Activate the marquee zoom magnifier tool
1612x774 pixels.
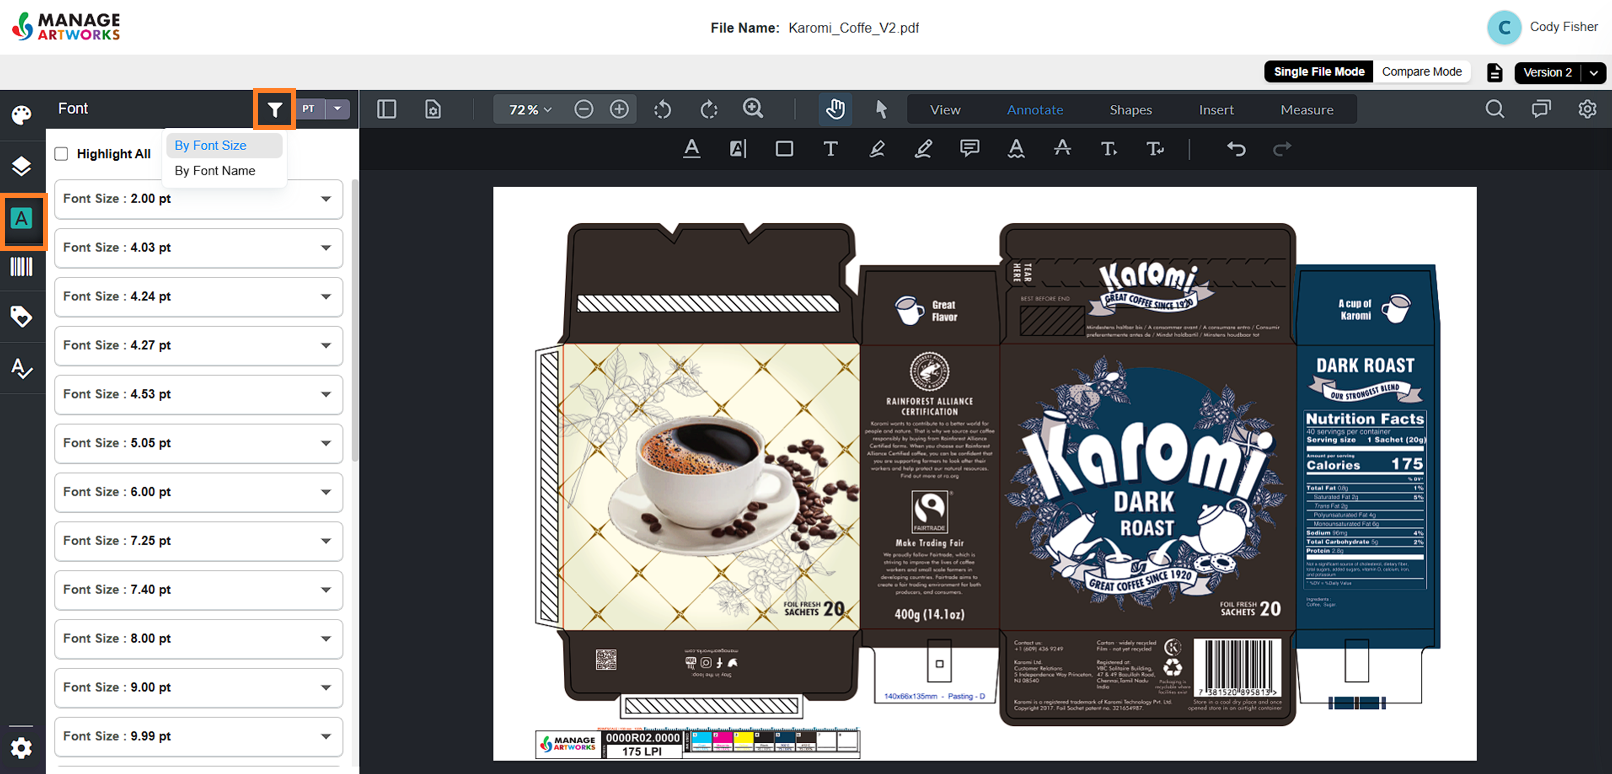click(753, 109)
